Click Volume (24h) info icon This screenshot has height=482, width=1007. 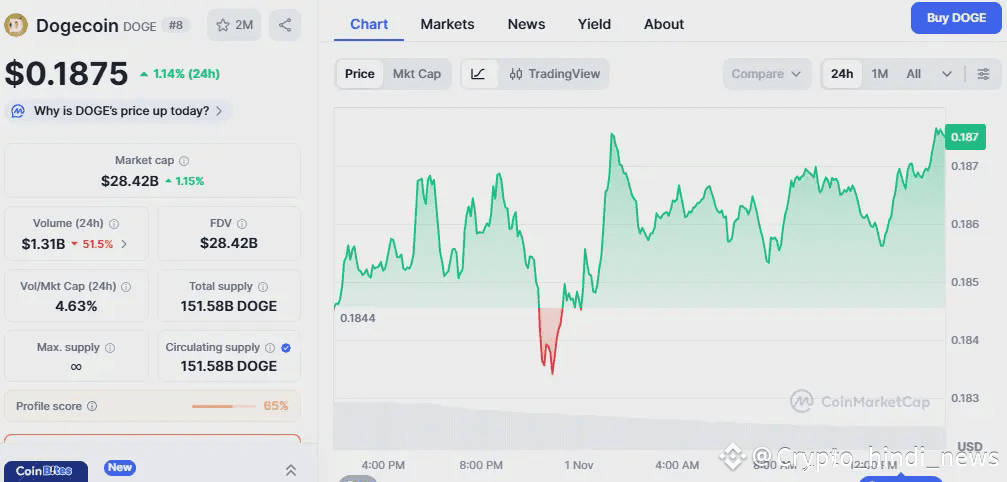[x=114, y=224]
